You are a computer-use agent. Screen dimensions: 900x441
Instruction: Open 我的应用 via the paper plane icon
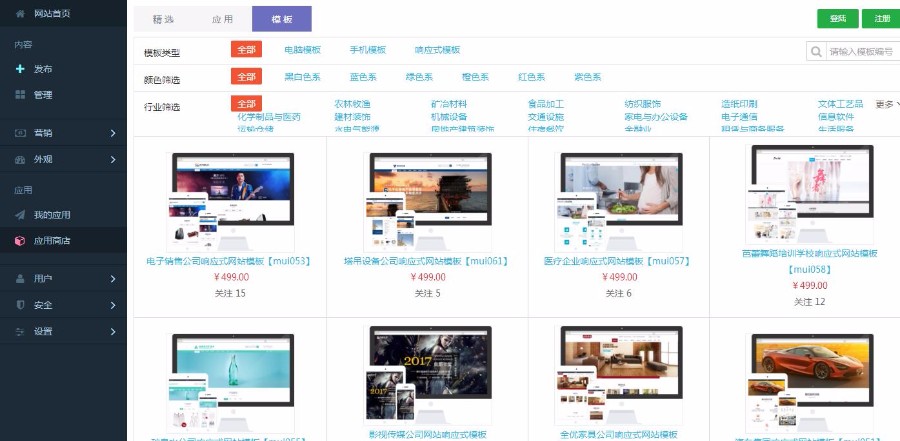click(20, 215)
